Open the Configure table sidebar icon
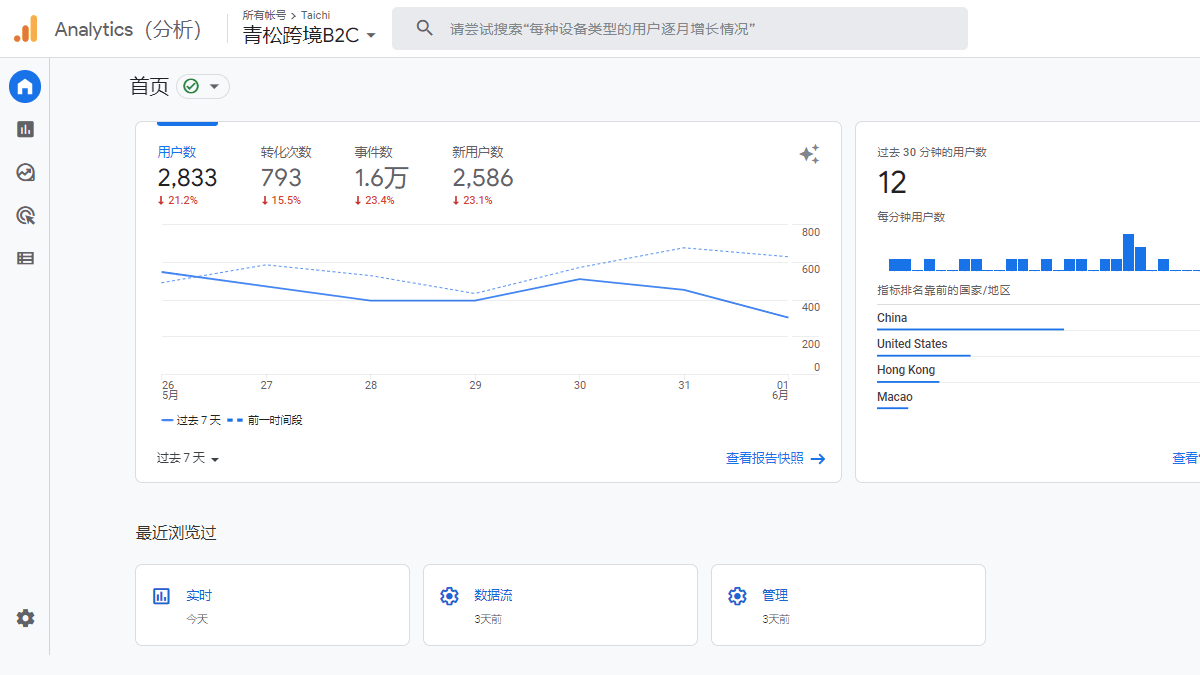Image resolution: width=1200 pixels, height=675 pixels. [25, 258]
